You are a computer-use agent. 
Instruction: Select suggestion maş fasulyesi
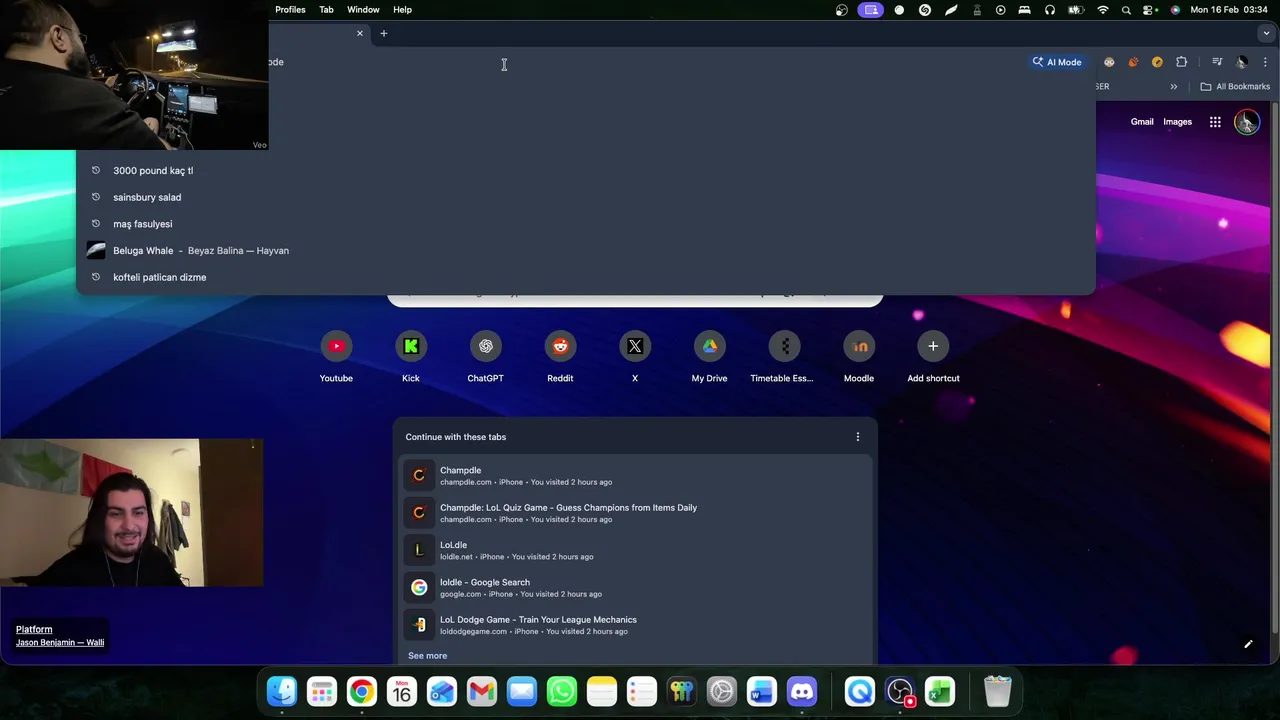tap(586, 224)
